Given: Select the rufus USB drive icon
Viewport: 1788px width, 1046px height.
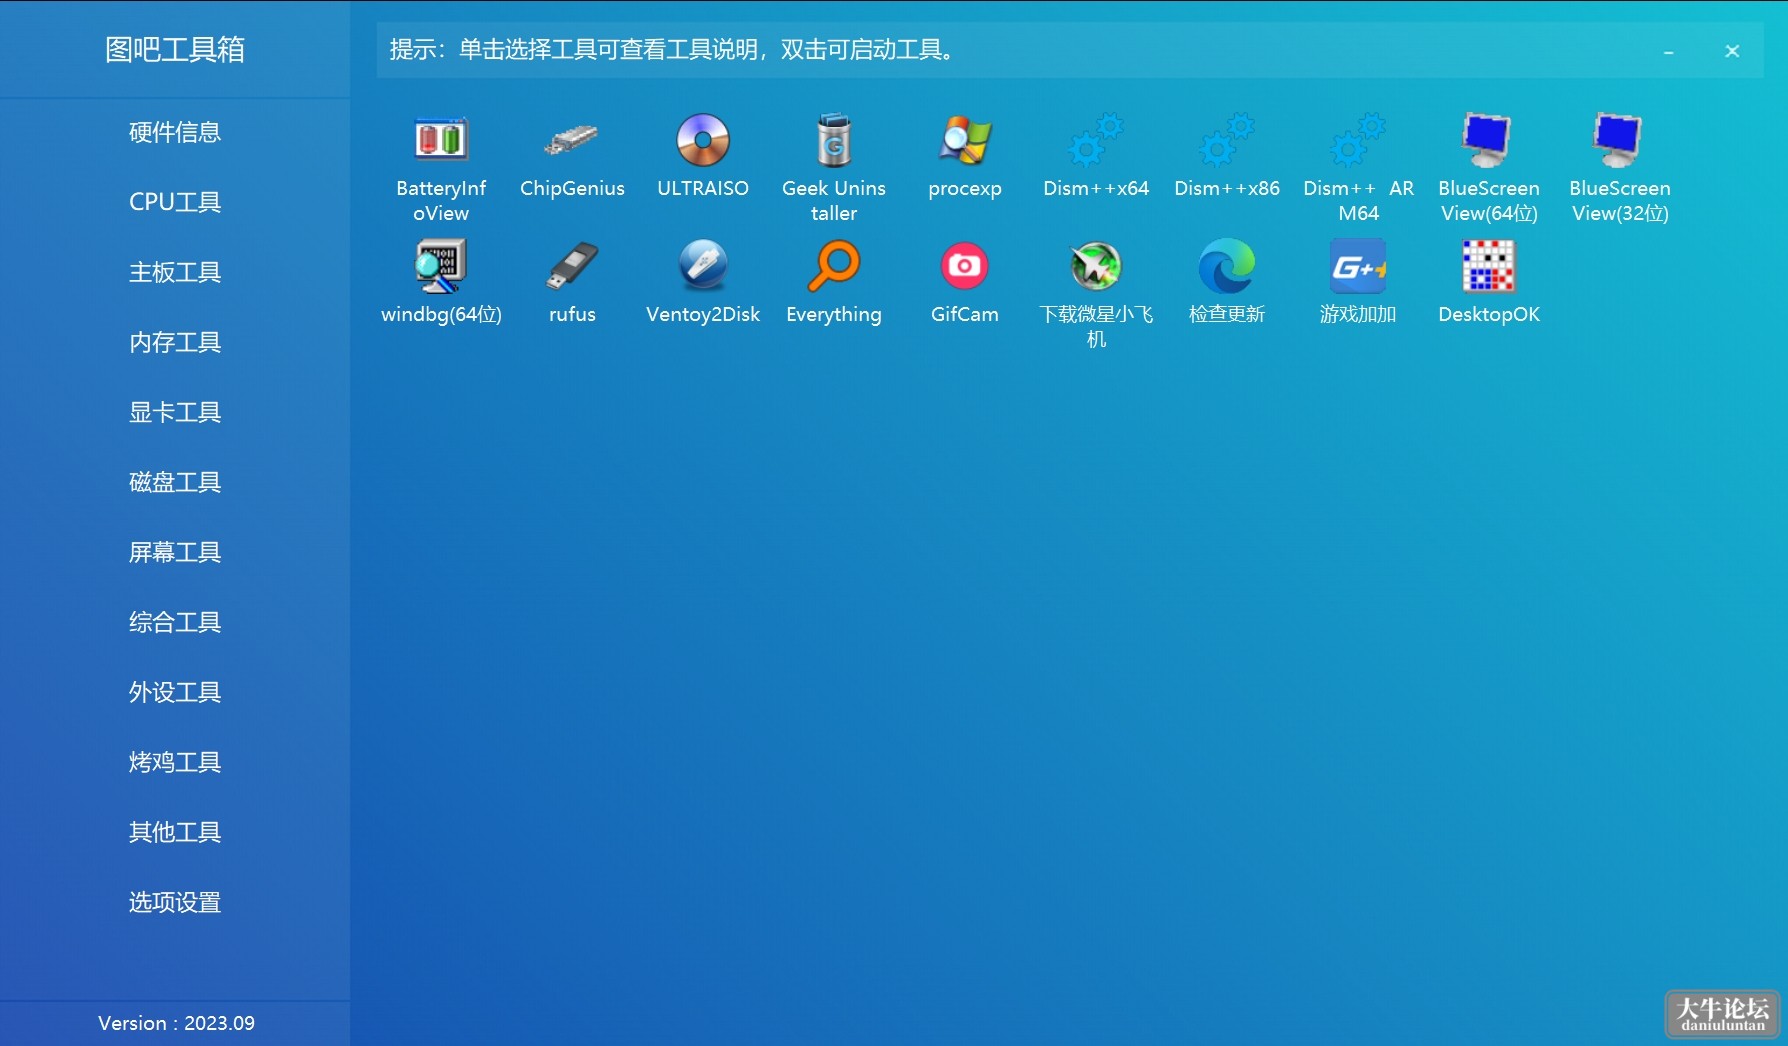Looking at the screenshot, I should click(x=572, y=266).
